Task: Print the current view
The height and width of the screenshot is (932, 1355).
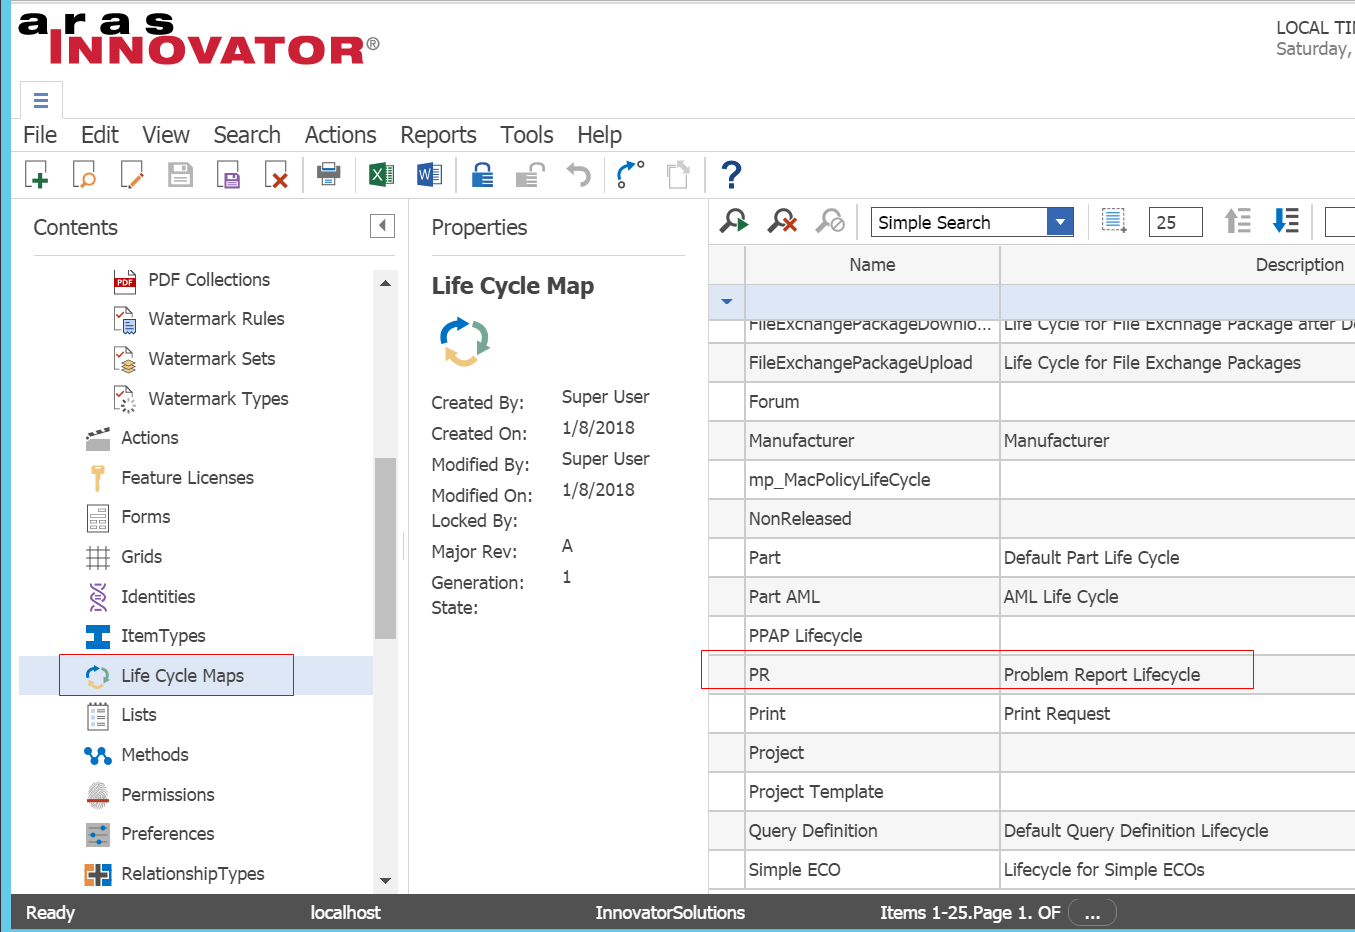Action: click(x=328, y=174)
